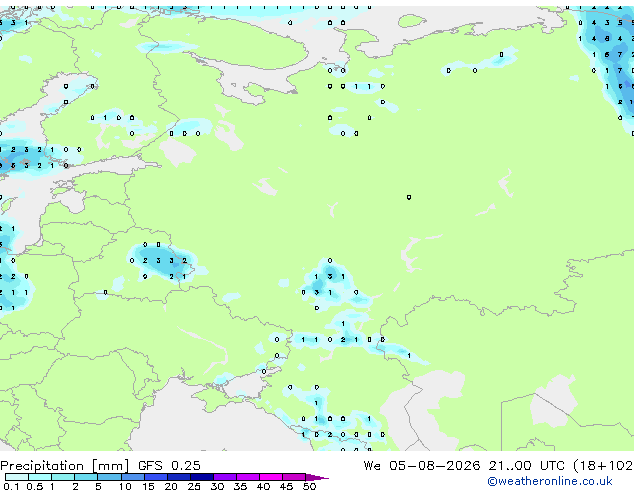
Task: Select the '21..00 UTC' time text
Action: pos(526,465)
